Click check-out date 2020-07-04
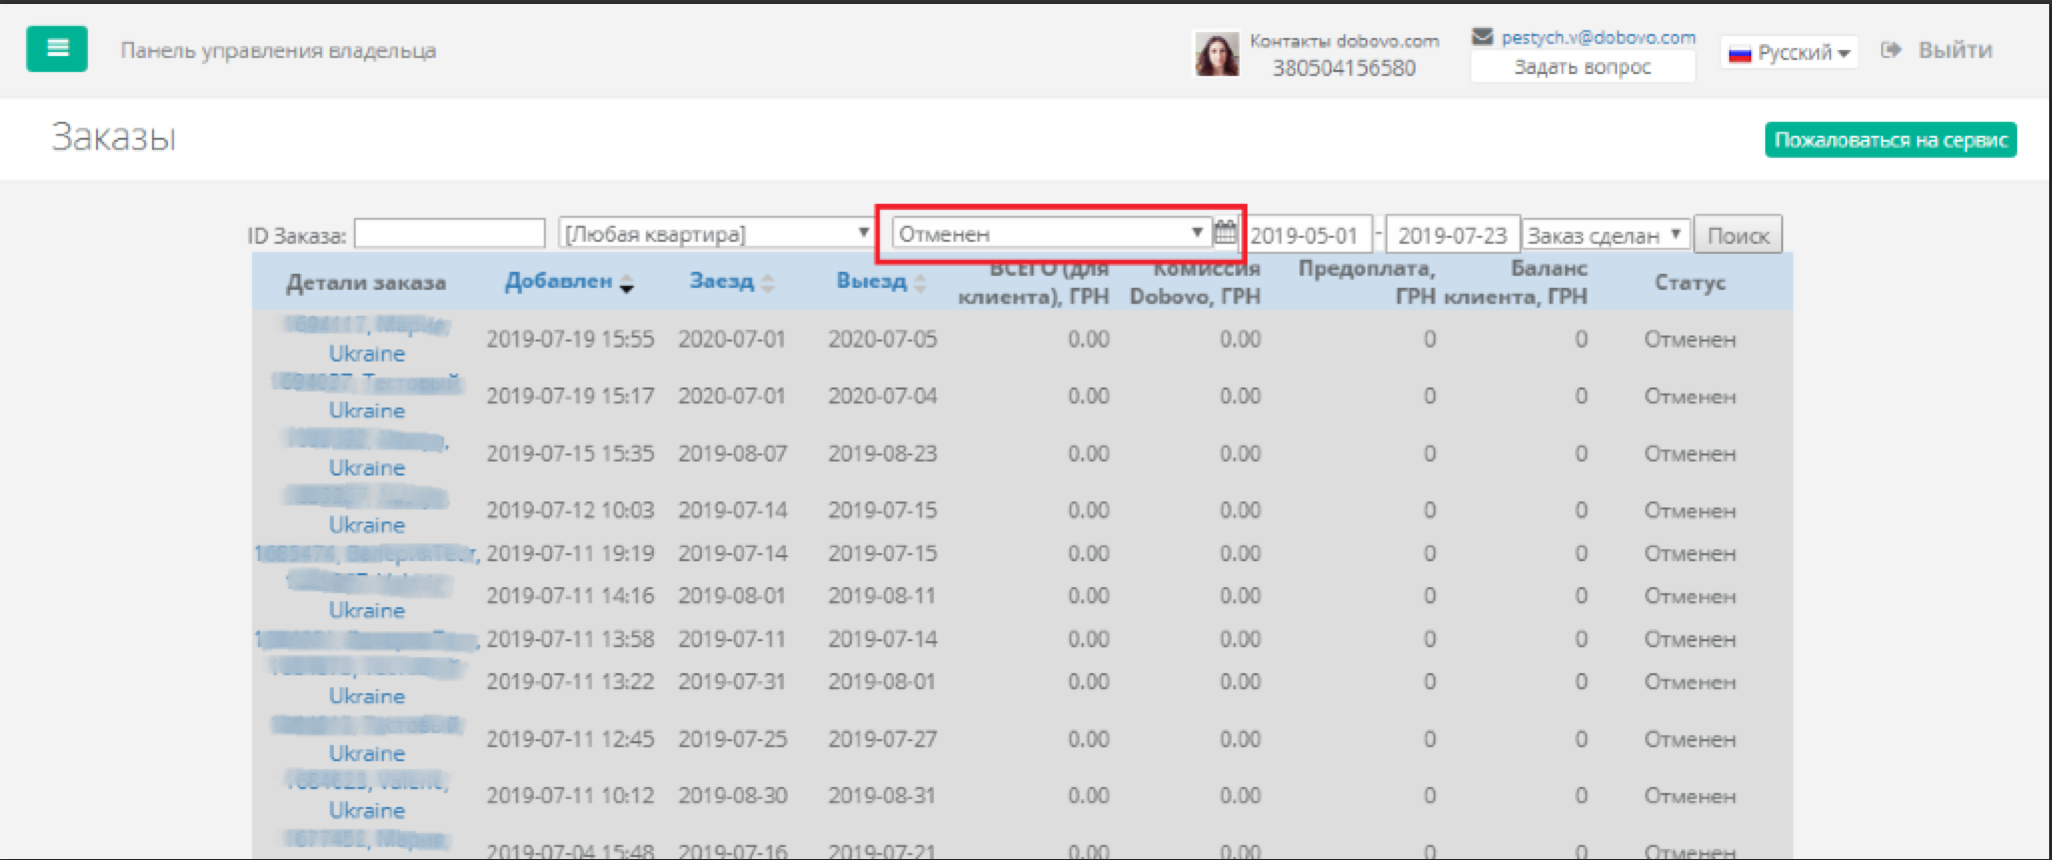The image size is (2052, 860). pyautogui.click(x=883, y=396)
